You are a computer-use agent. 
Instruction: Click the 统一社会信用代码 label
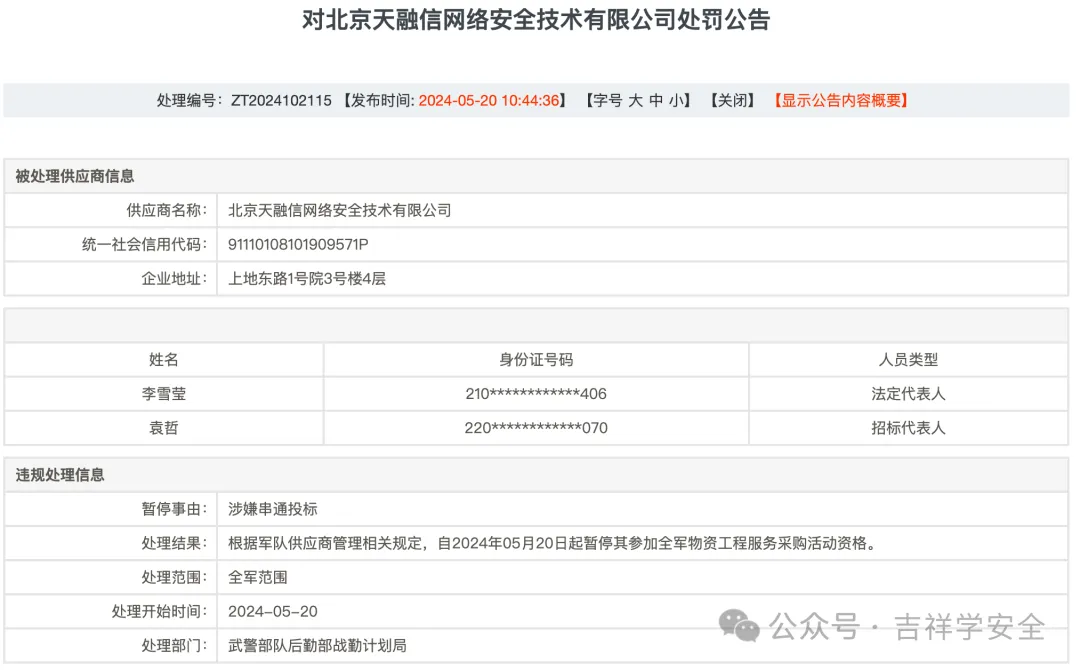coord(144,244)
